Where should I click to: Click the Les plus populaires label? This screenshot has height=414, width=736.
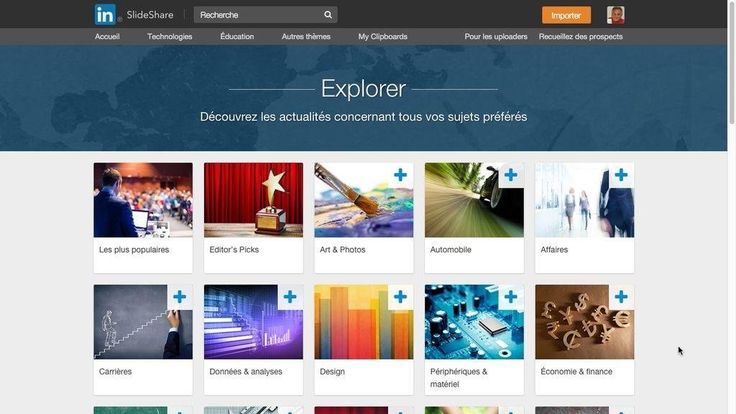[x=134, y=250]
